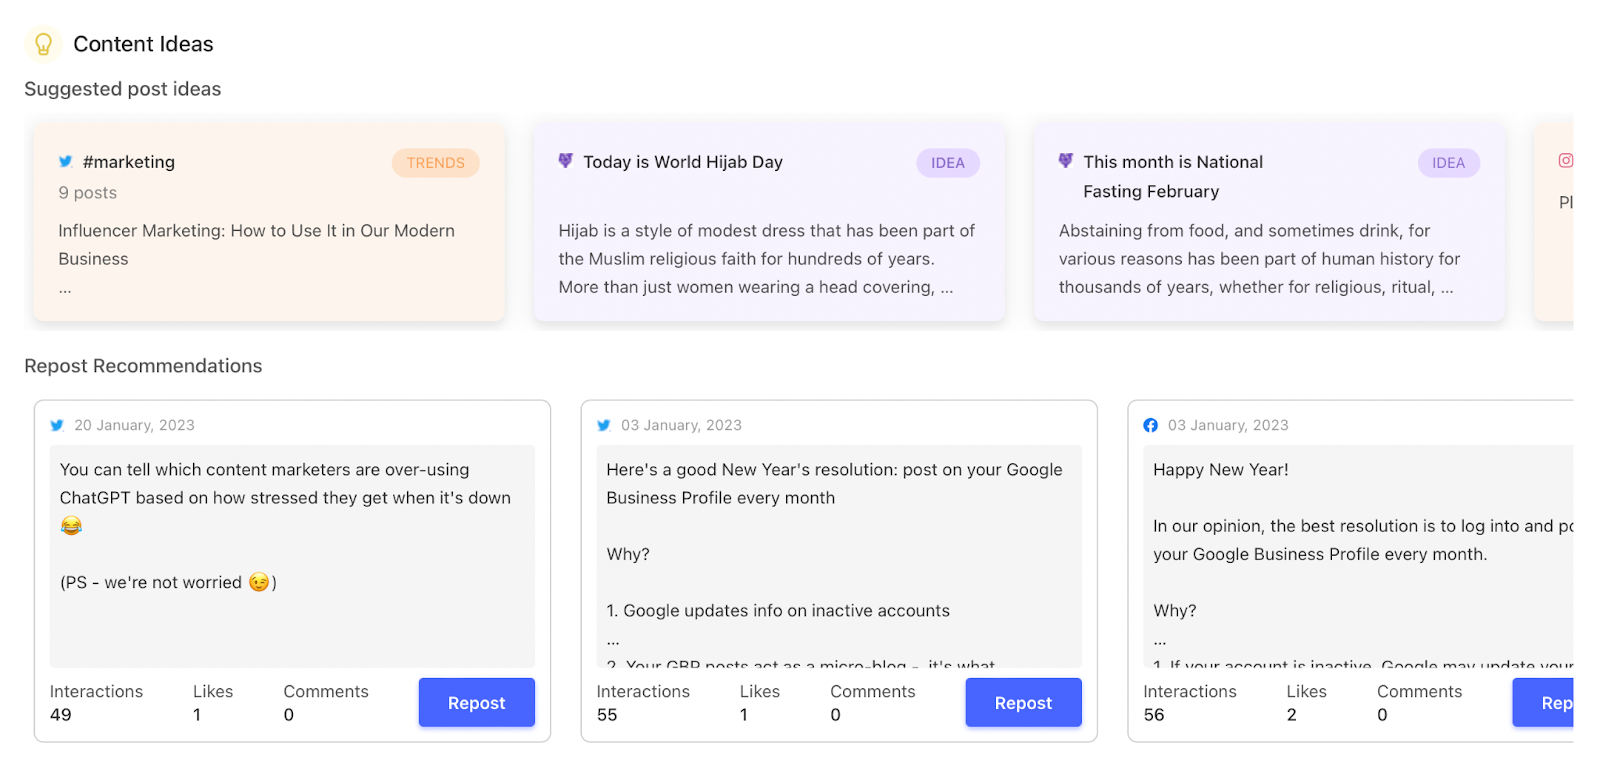Viewport: 1600px width, 777px height.
Task: Open the #marketing trend title
Action: (x=129, y=162)
